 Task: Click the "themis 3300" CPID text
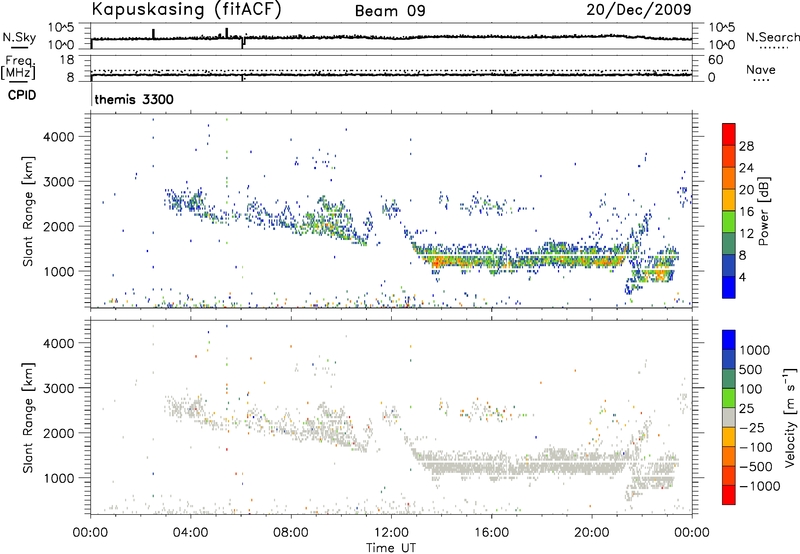134,99
